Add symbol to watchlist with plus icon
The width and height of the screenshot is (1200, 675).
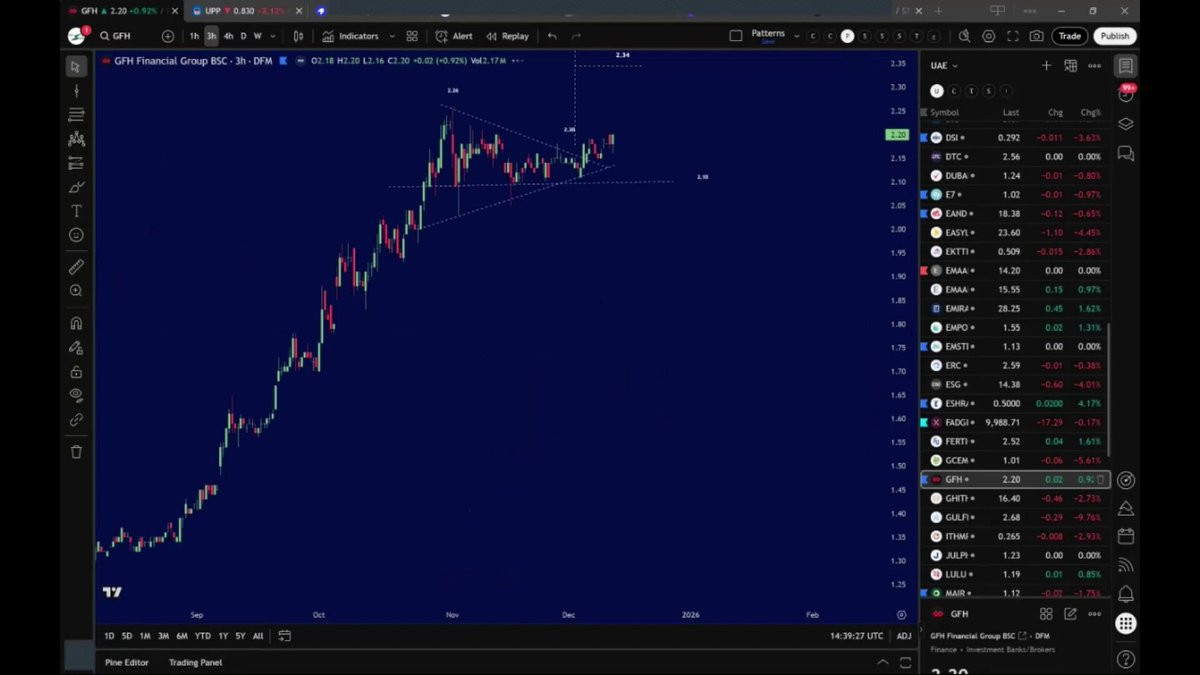coord(1046,66)
